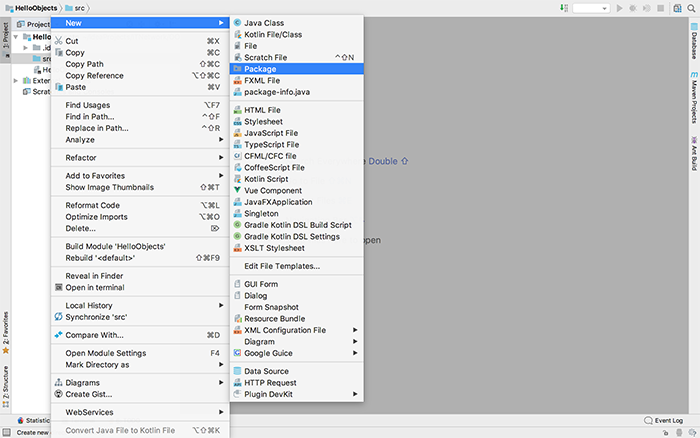Click the Debug bug icon in toolbar
The width and height of the screenshot is (700, 438).
tap(633, 8)
